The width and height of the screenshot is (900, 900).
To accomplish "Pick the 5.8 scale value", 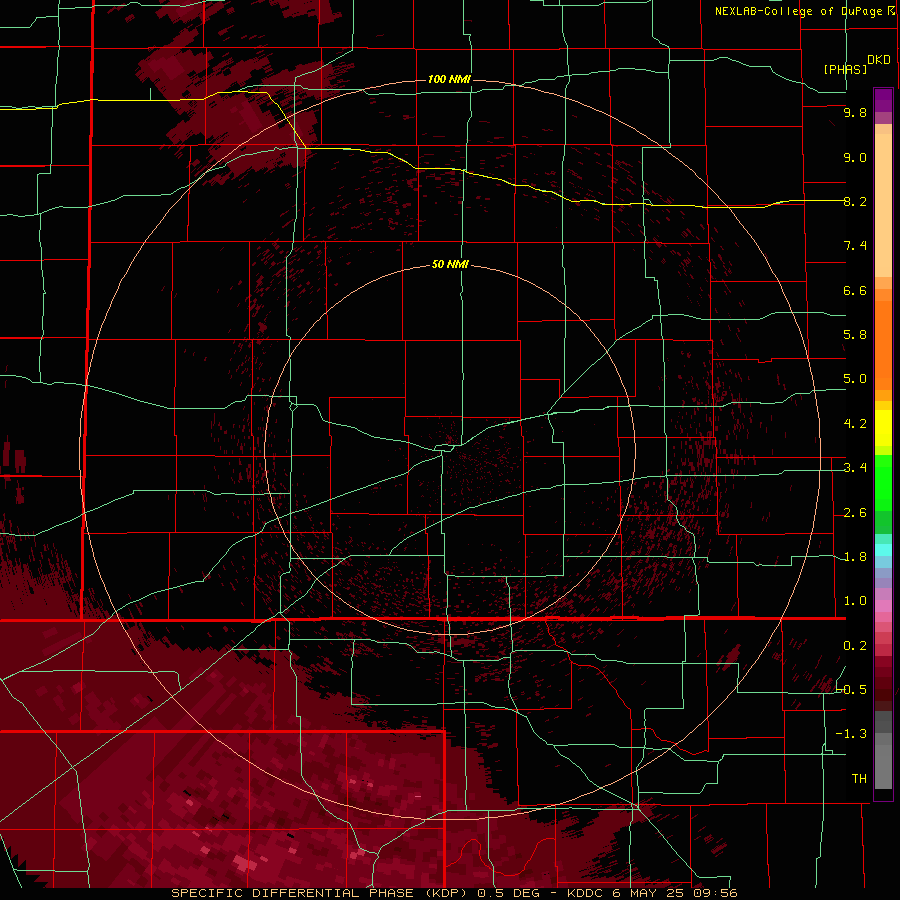I will click(855, 335).
